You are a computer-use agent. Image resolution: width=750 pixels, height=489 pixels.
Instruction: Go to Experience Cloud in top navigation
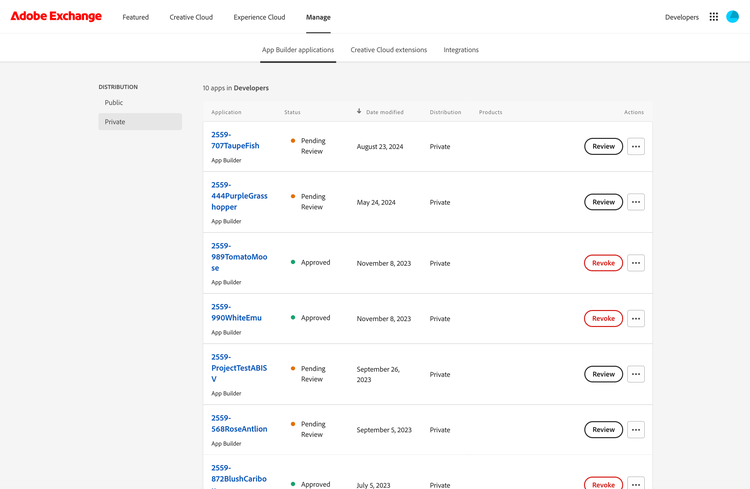click(259, 17)
